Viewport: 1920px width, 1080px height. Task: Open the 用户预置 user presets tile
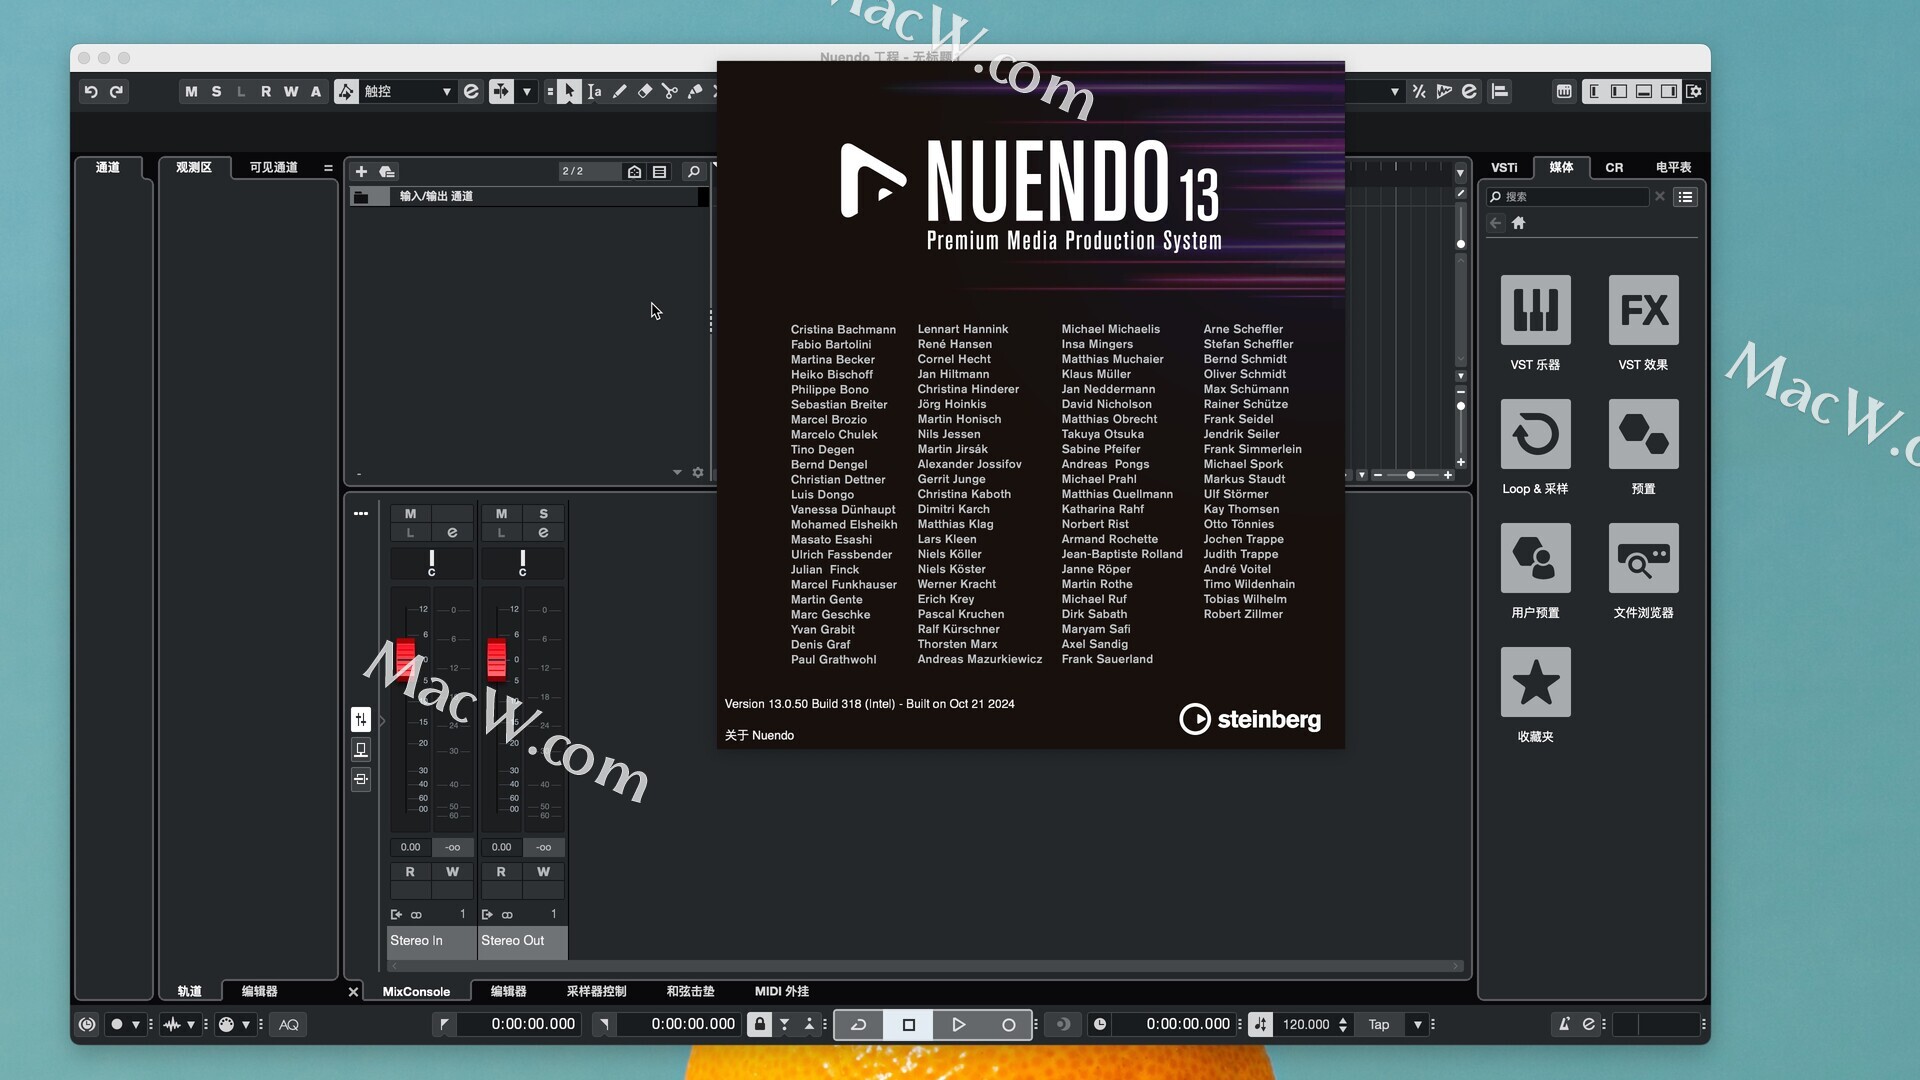[1535, 558]
